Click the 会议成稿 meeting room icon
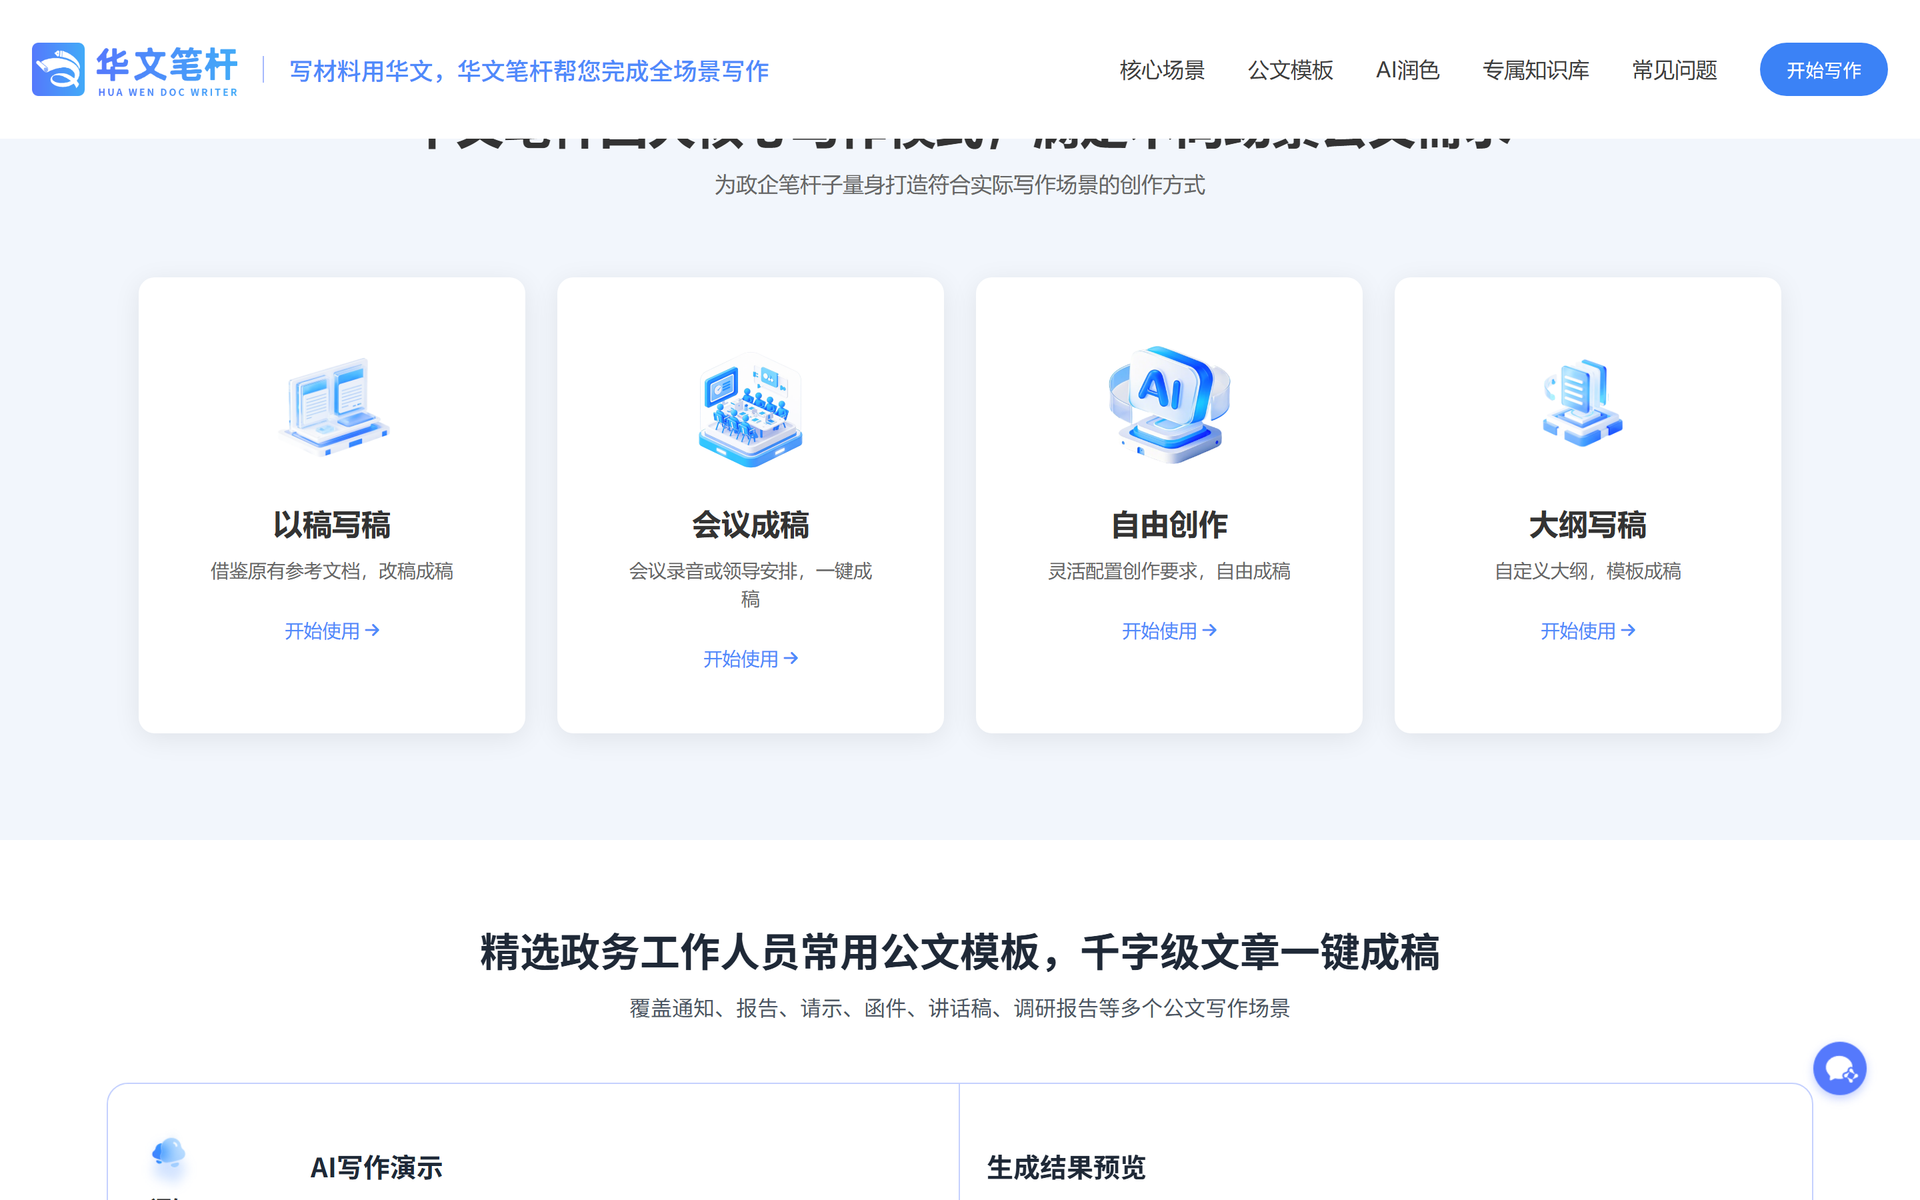This screenshot has width=1920, height=1200. [750, 410]
